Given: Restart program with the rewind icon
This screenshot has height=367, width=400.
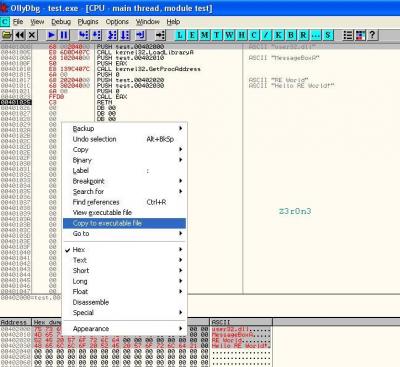Looking at the screenshot, I should click(20, 35).
